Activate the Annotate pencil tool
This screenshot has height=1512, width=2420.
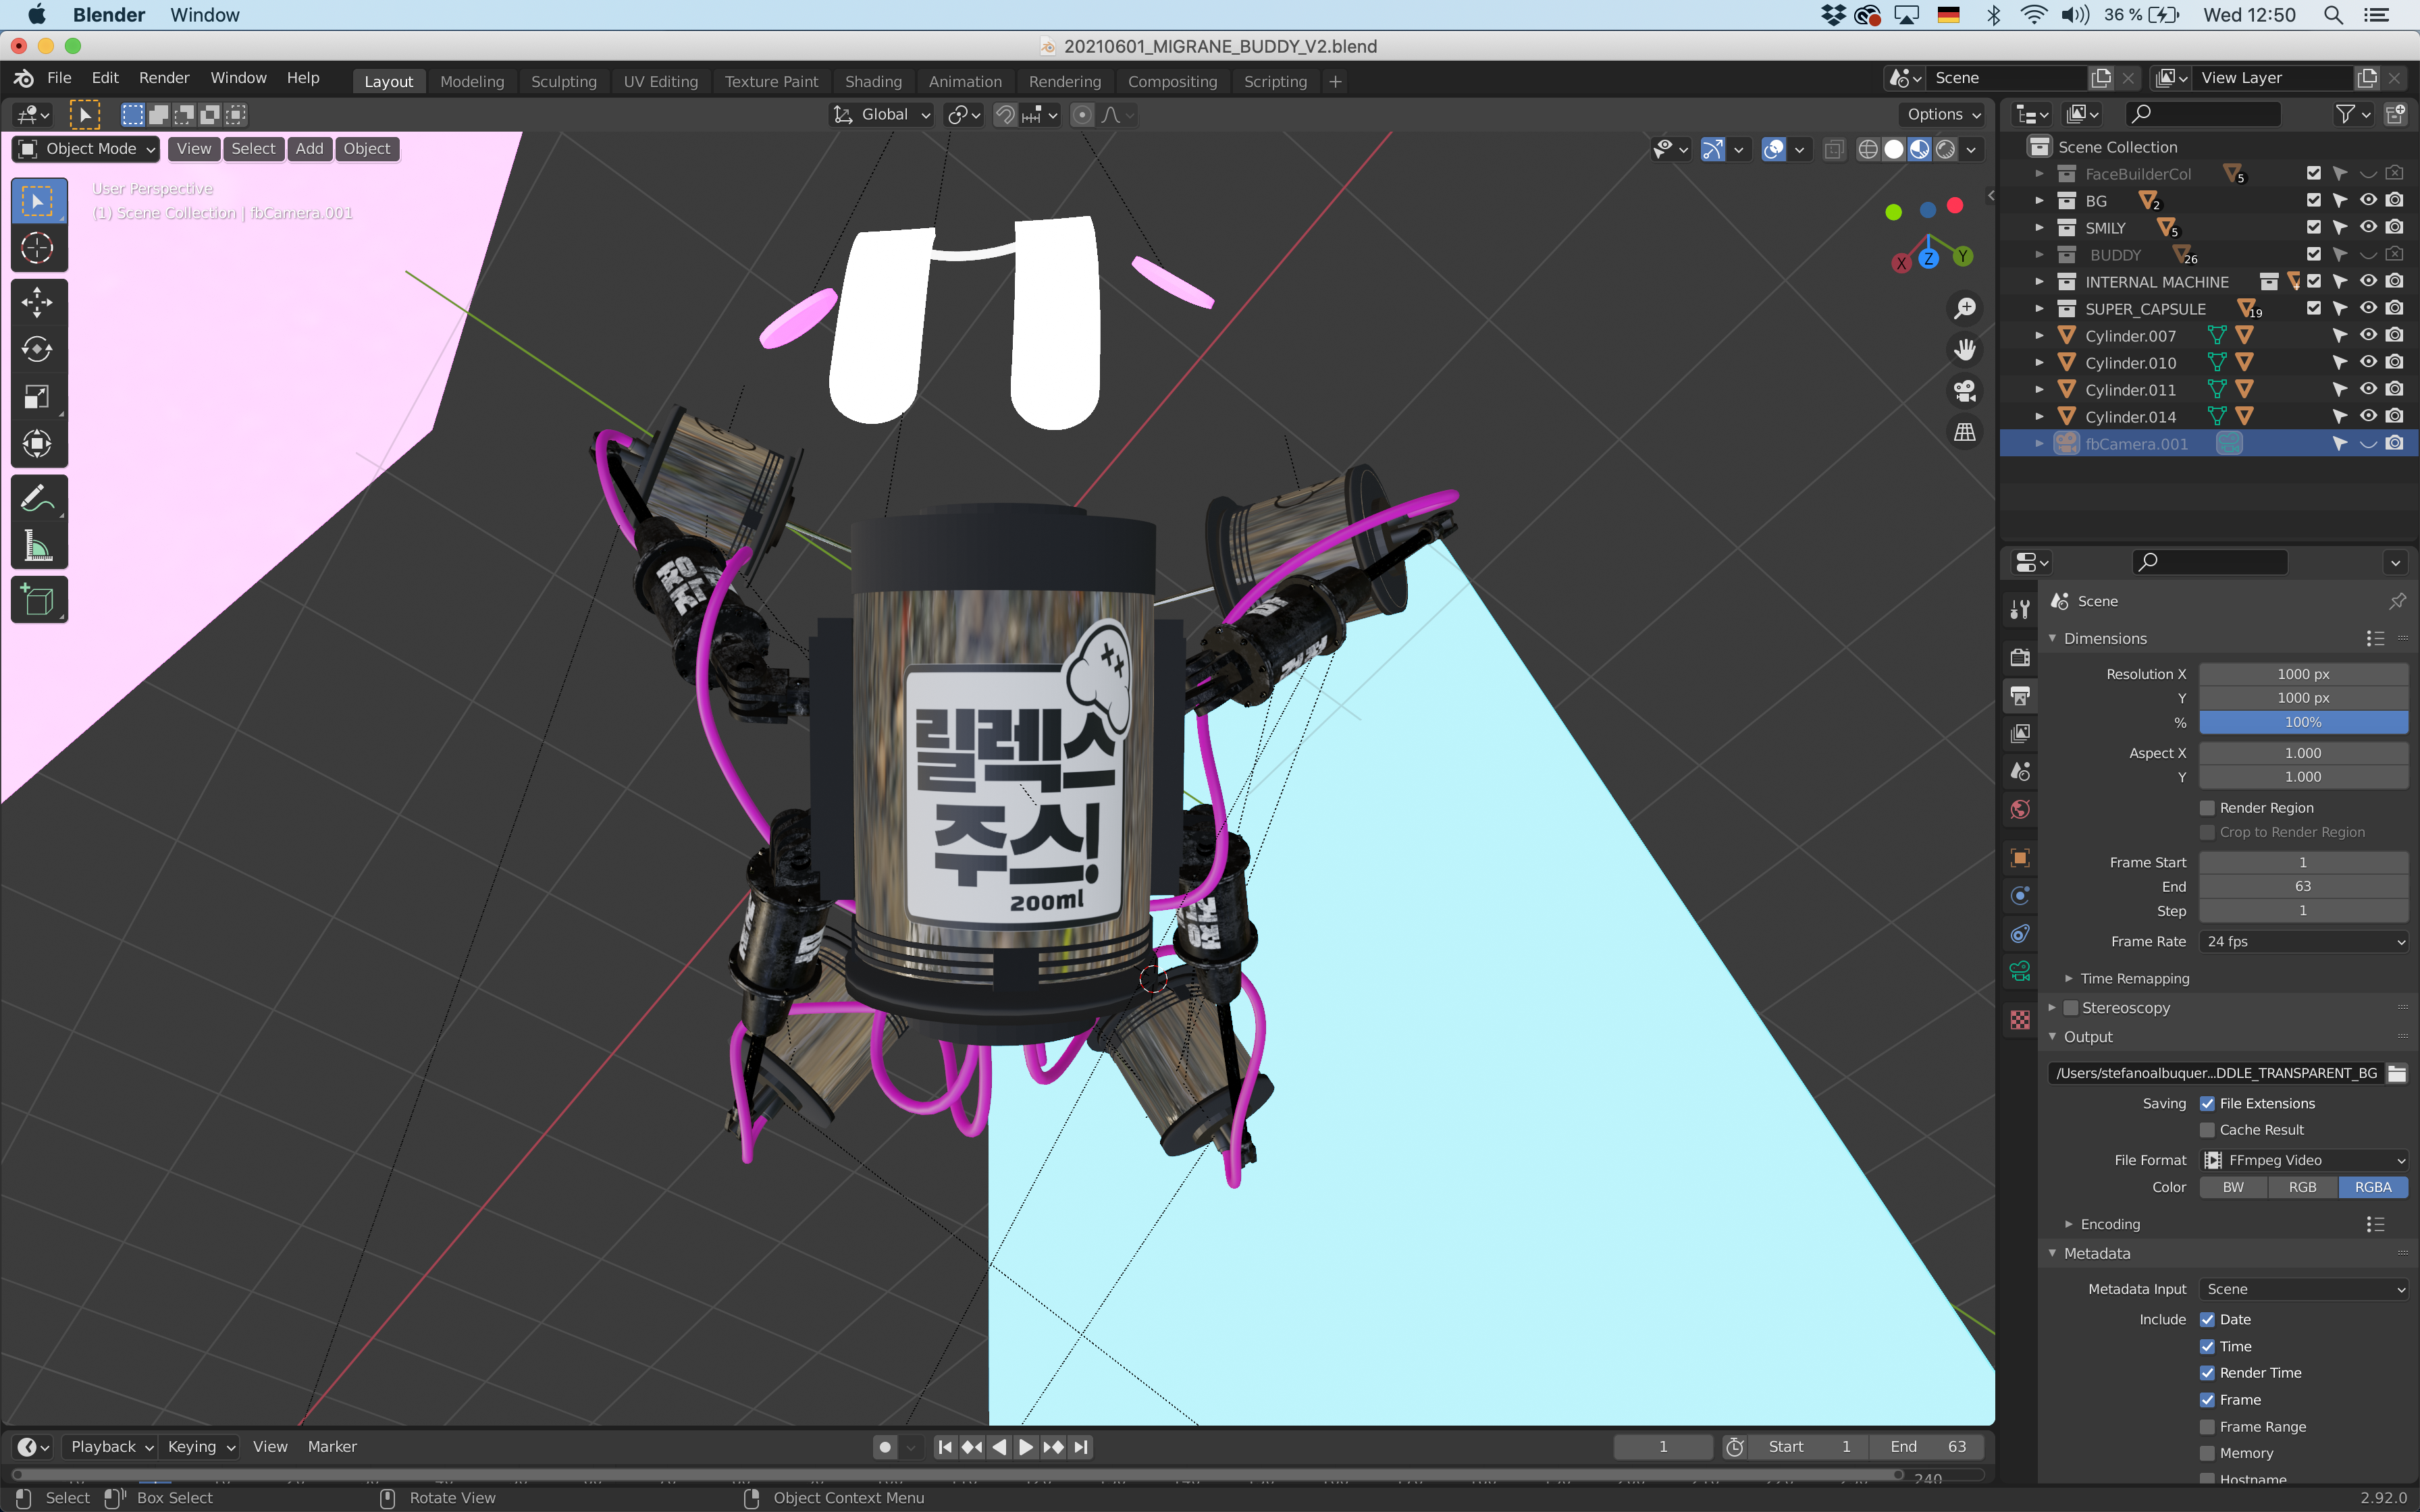tap(37, 498)
